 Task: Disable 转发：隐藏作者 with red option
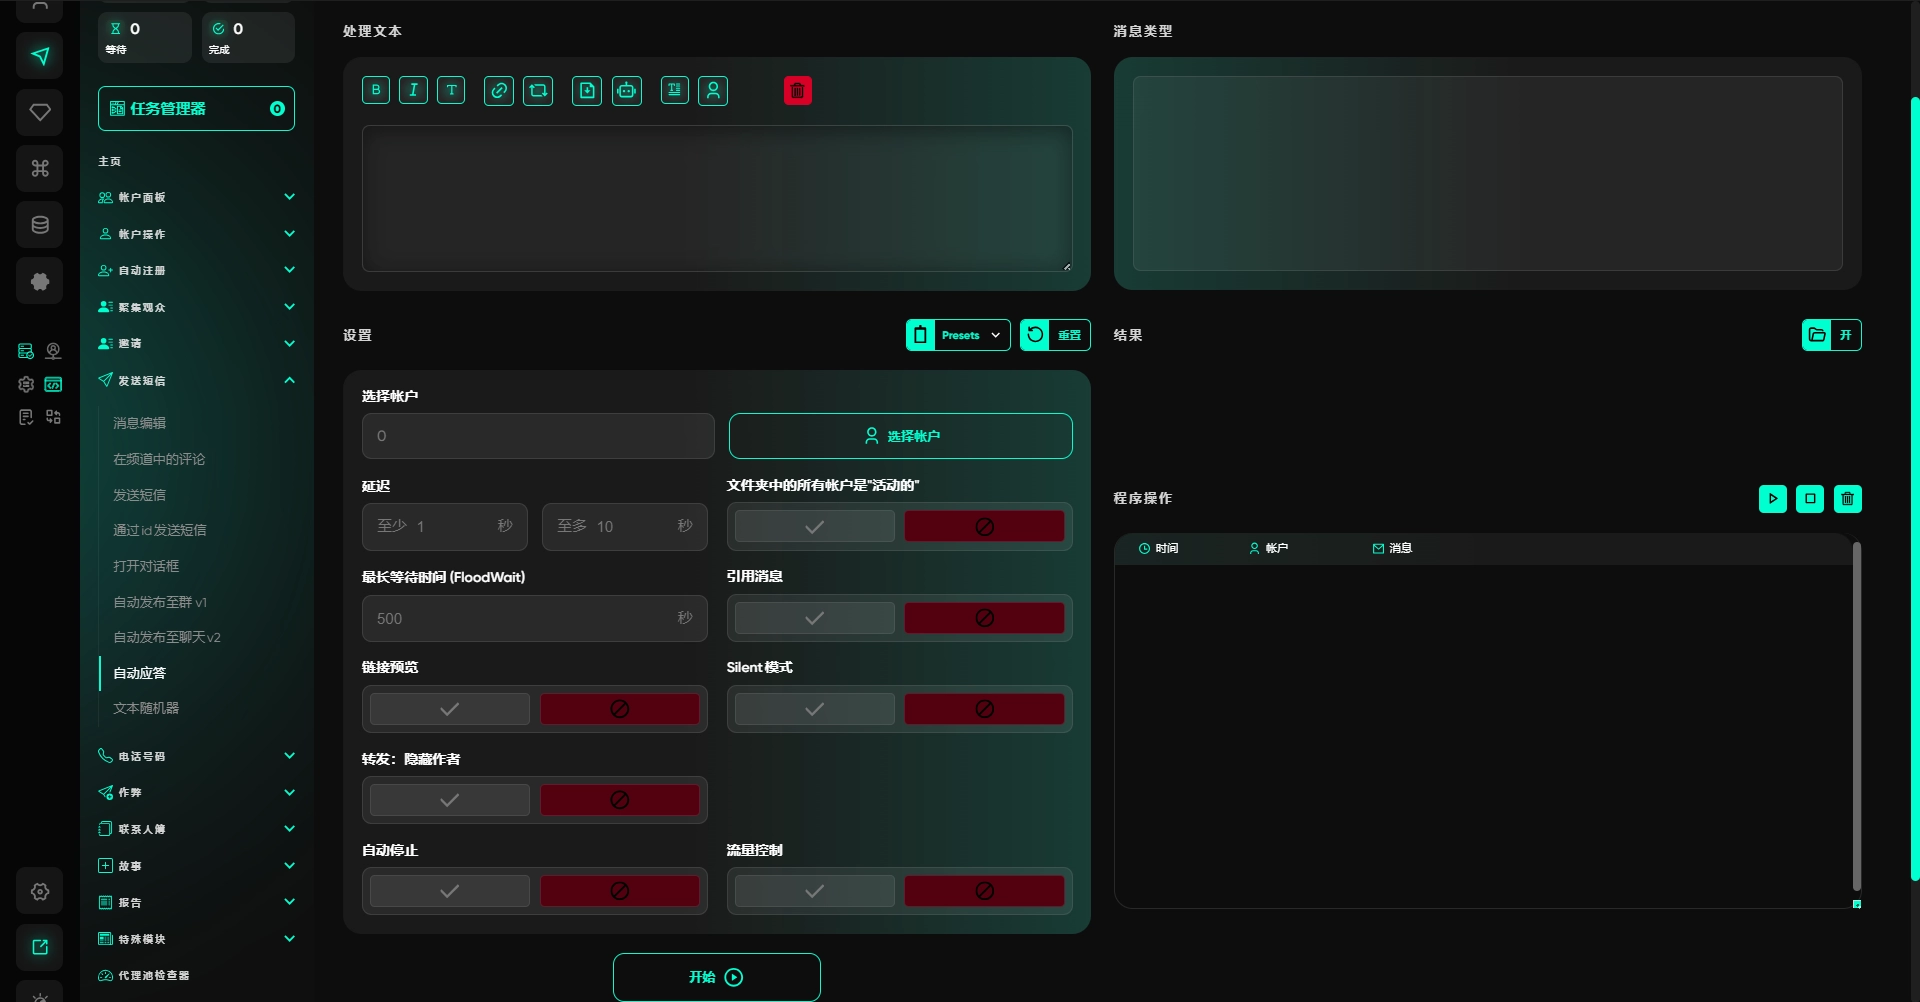pos(620,800)
